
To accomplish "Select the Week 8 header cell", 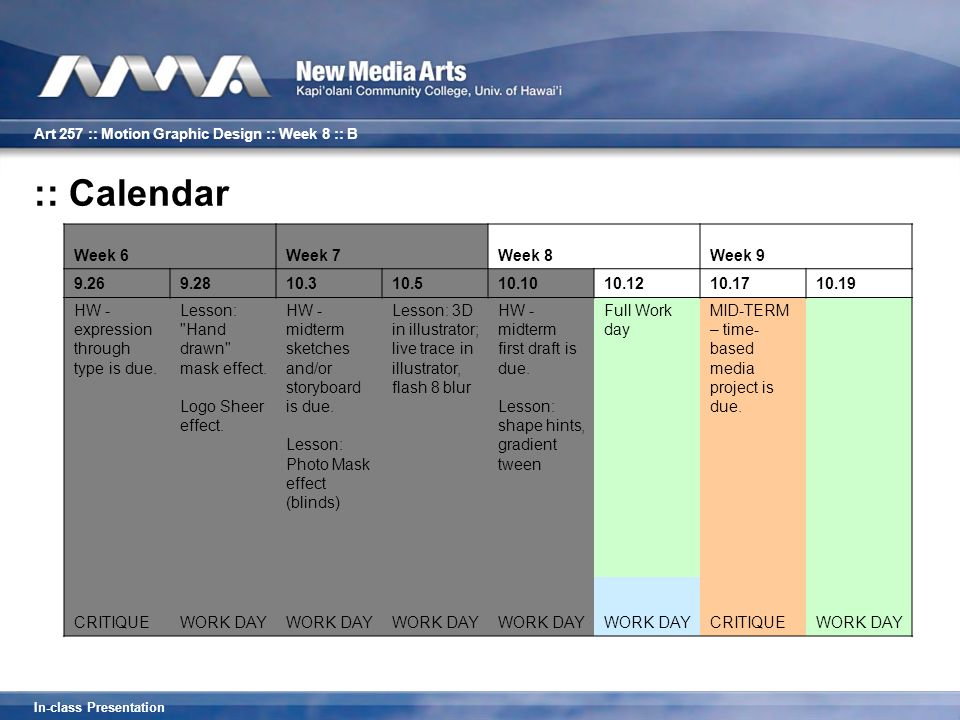I will [x=593, y=246].
